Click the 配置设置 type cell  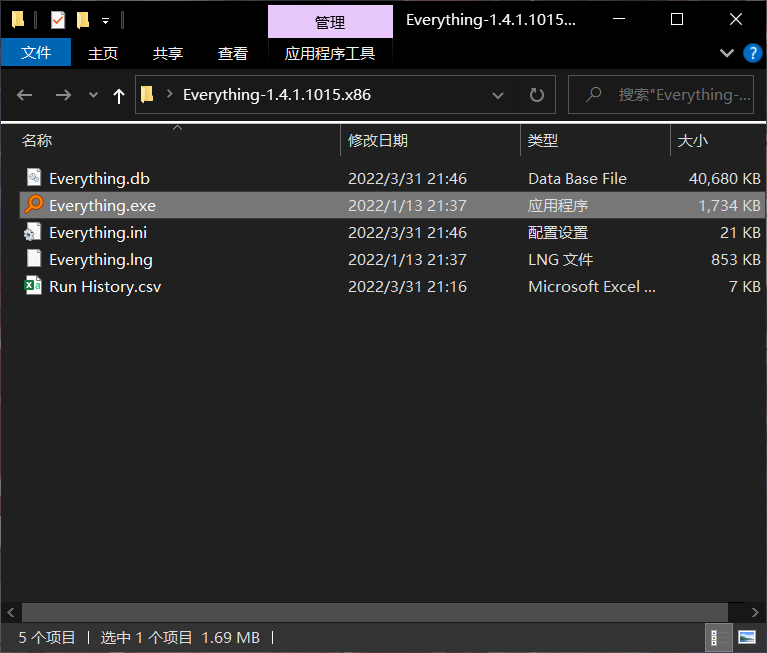pyautogui.click(x=558, y=232)
